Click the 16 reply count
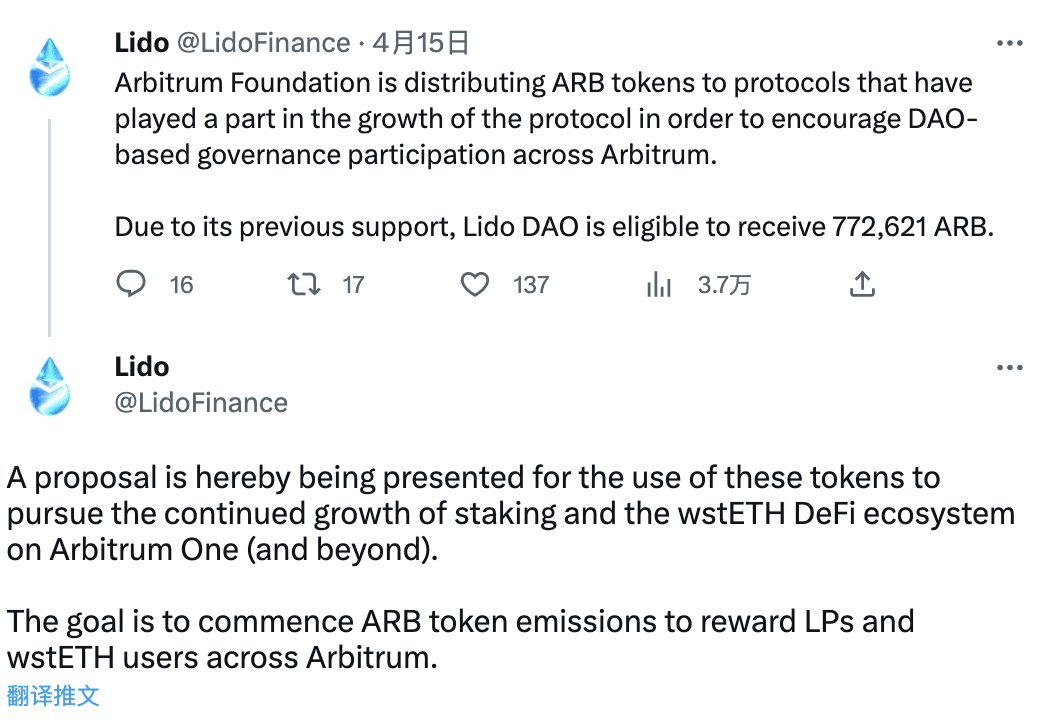The image size is (1052, 728). 181,285
